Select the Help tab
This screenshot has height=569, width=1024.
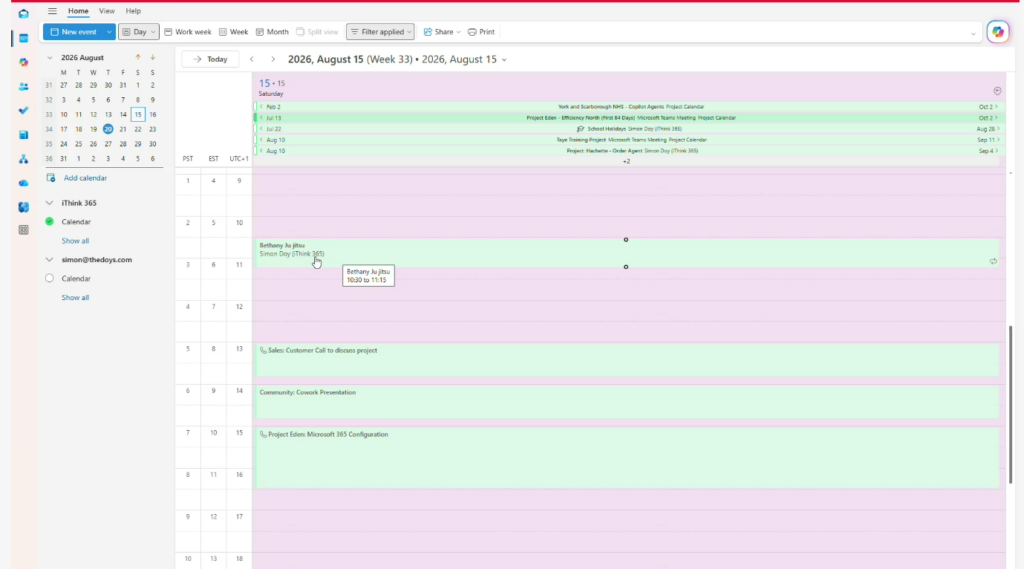tap(133, 11)
